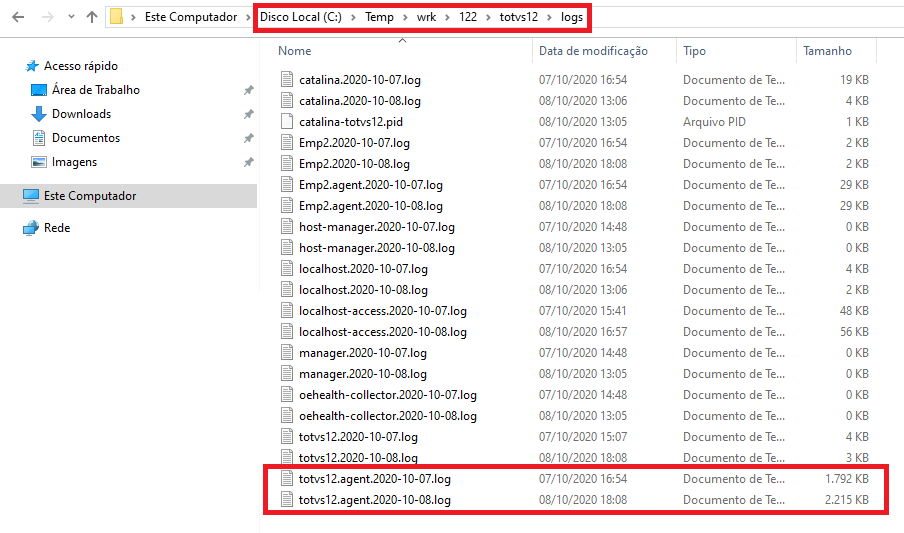The width and height of the screenshot is (904, 533).
Task: Click the Back navigation arrow
Action: tap(18, 17)
